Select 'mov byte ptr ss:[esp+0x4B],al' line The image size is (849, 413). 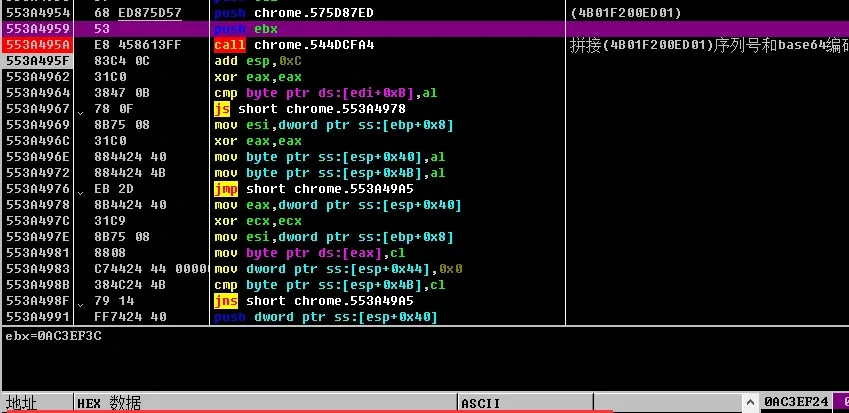(330, 173)
